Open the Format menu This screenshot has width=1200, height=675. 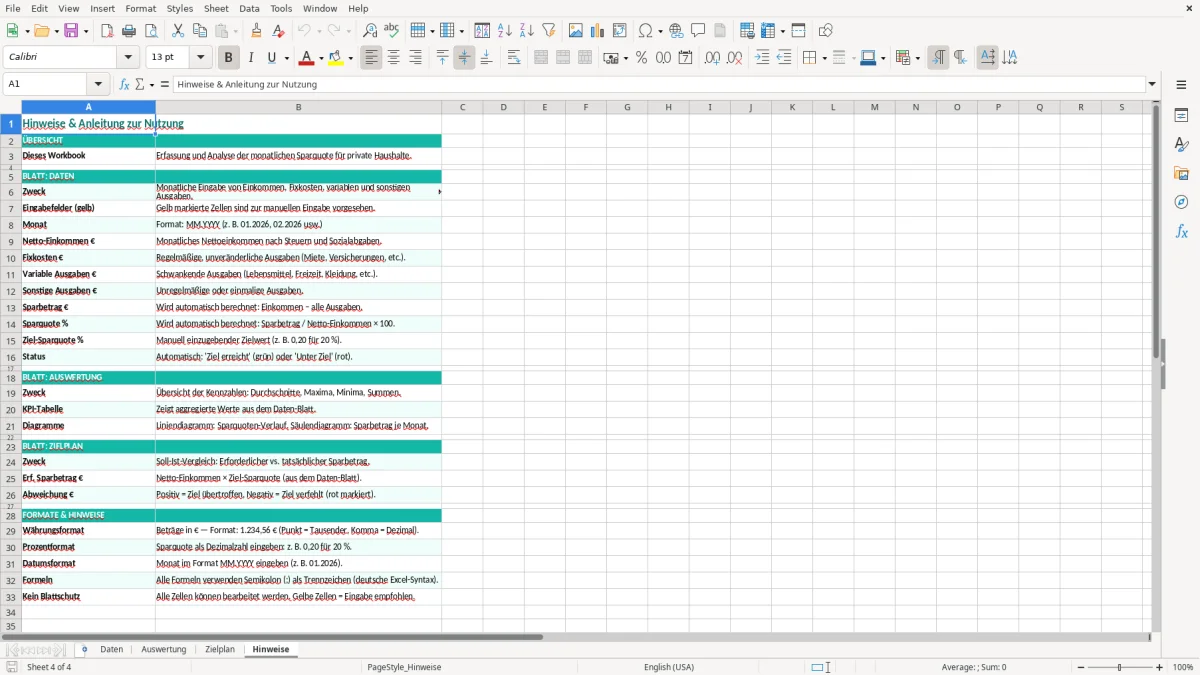coord(140,8)
